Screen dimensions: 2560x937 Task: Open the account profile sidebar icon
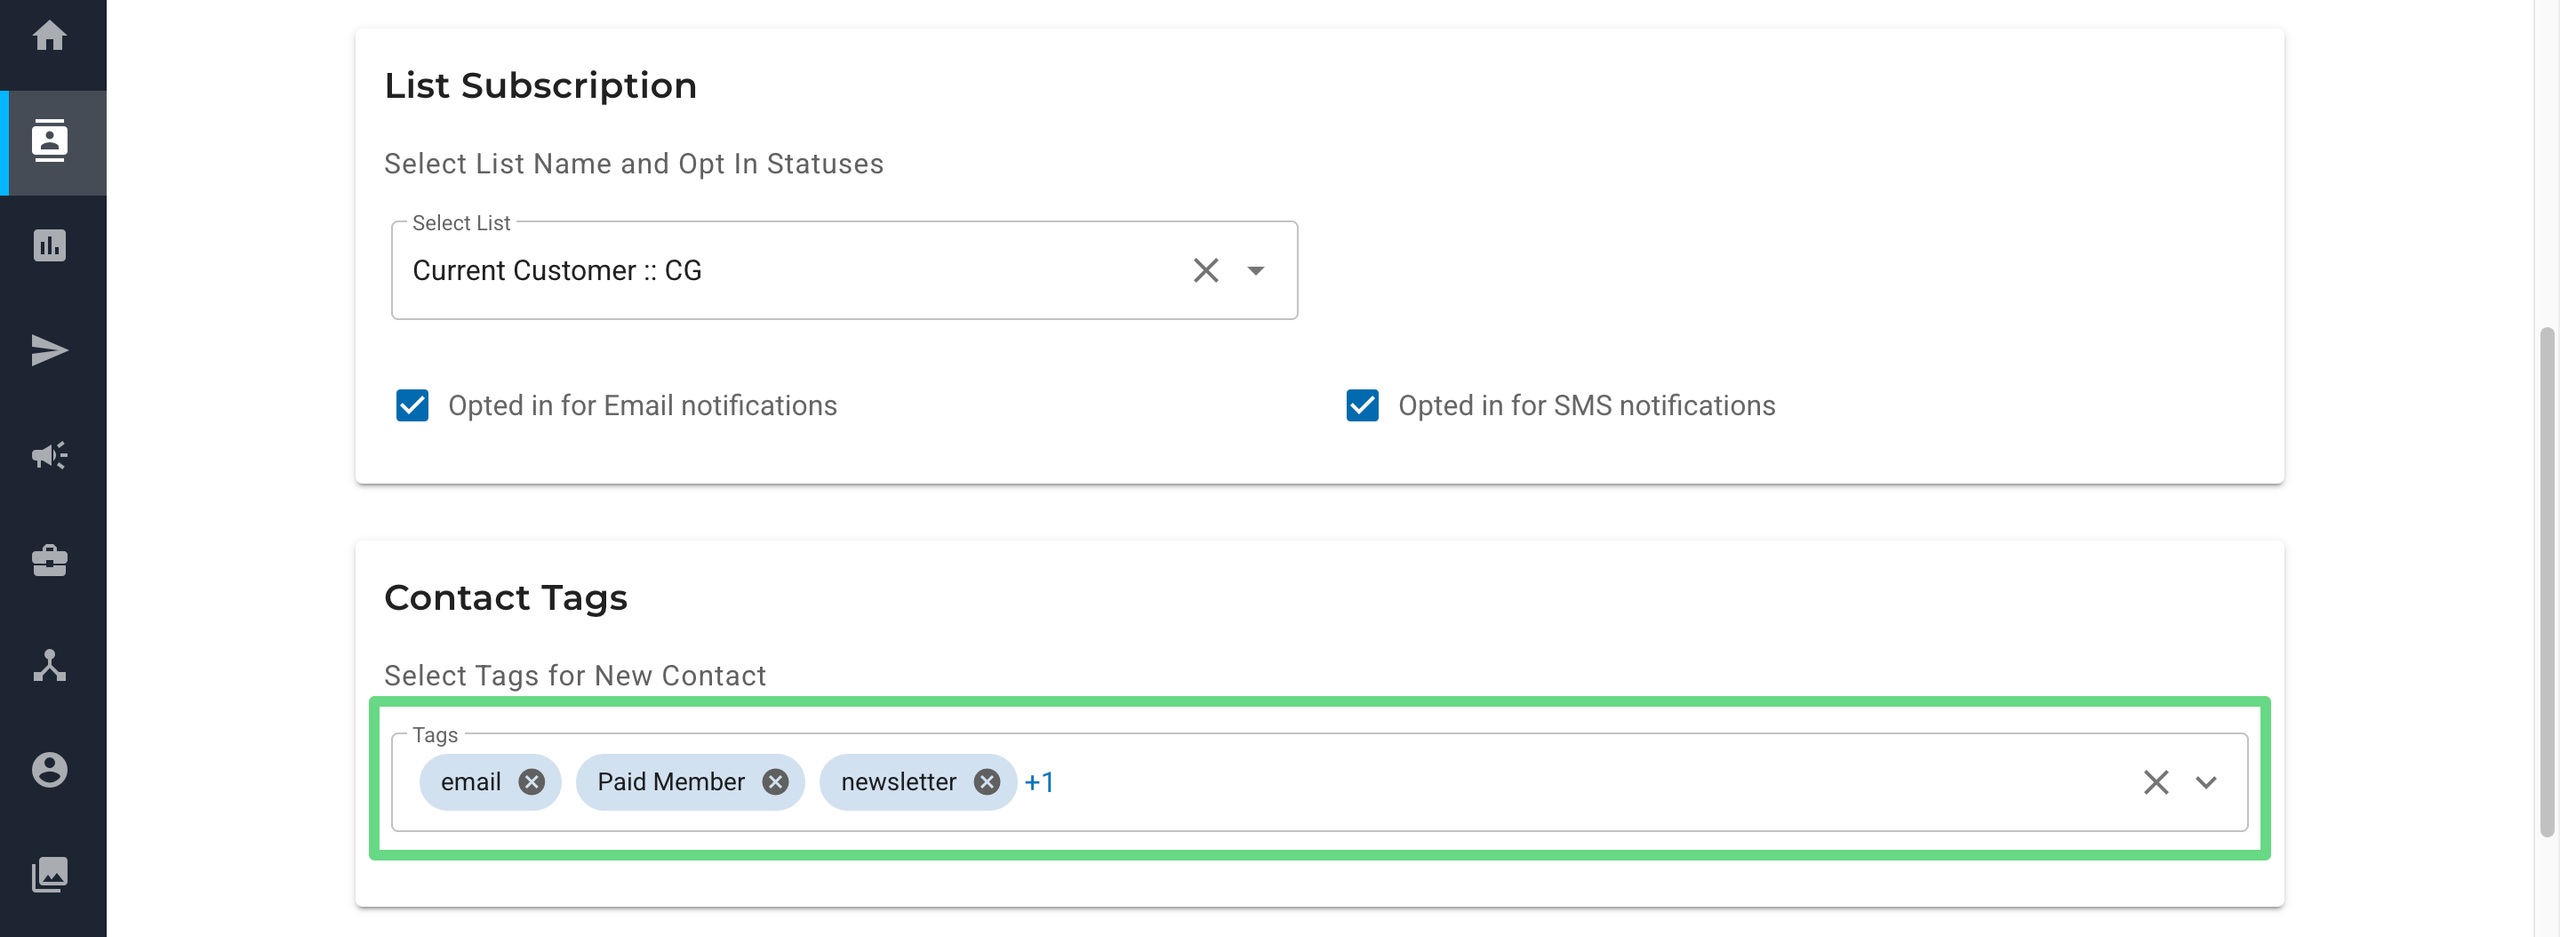(49, 770)
